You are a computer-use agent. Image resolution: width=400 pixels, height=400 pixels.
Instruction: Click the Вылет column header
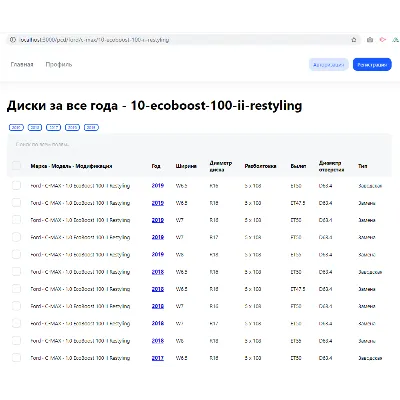coord(298,166)
